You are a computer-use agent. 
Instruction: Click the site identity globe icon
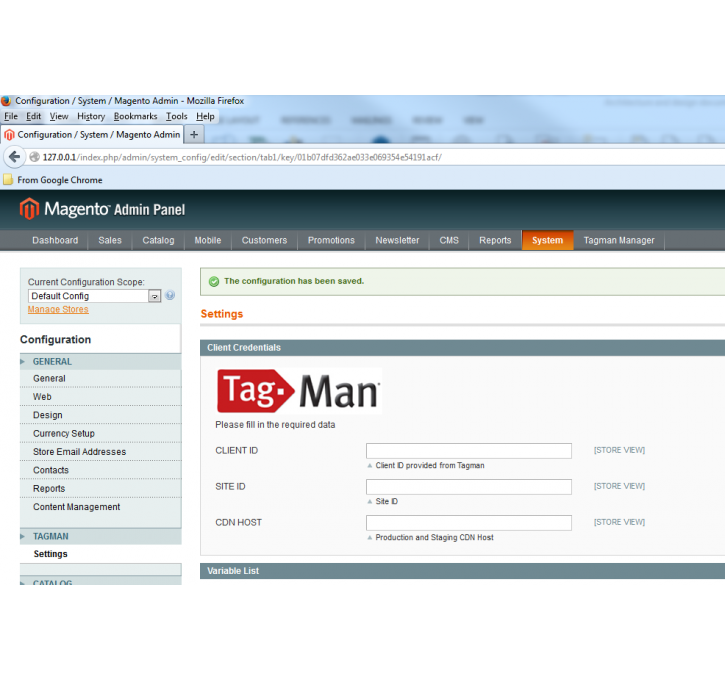point(34,157)
